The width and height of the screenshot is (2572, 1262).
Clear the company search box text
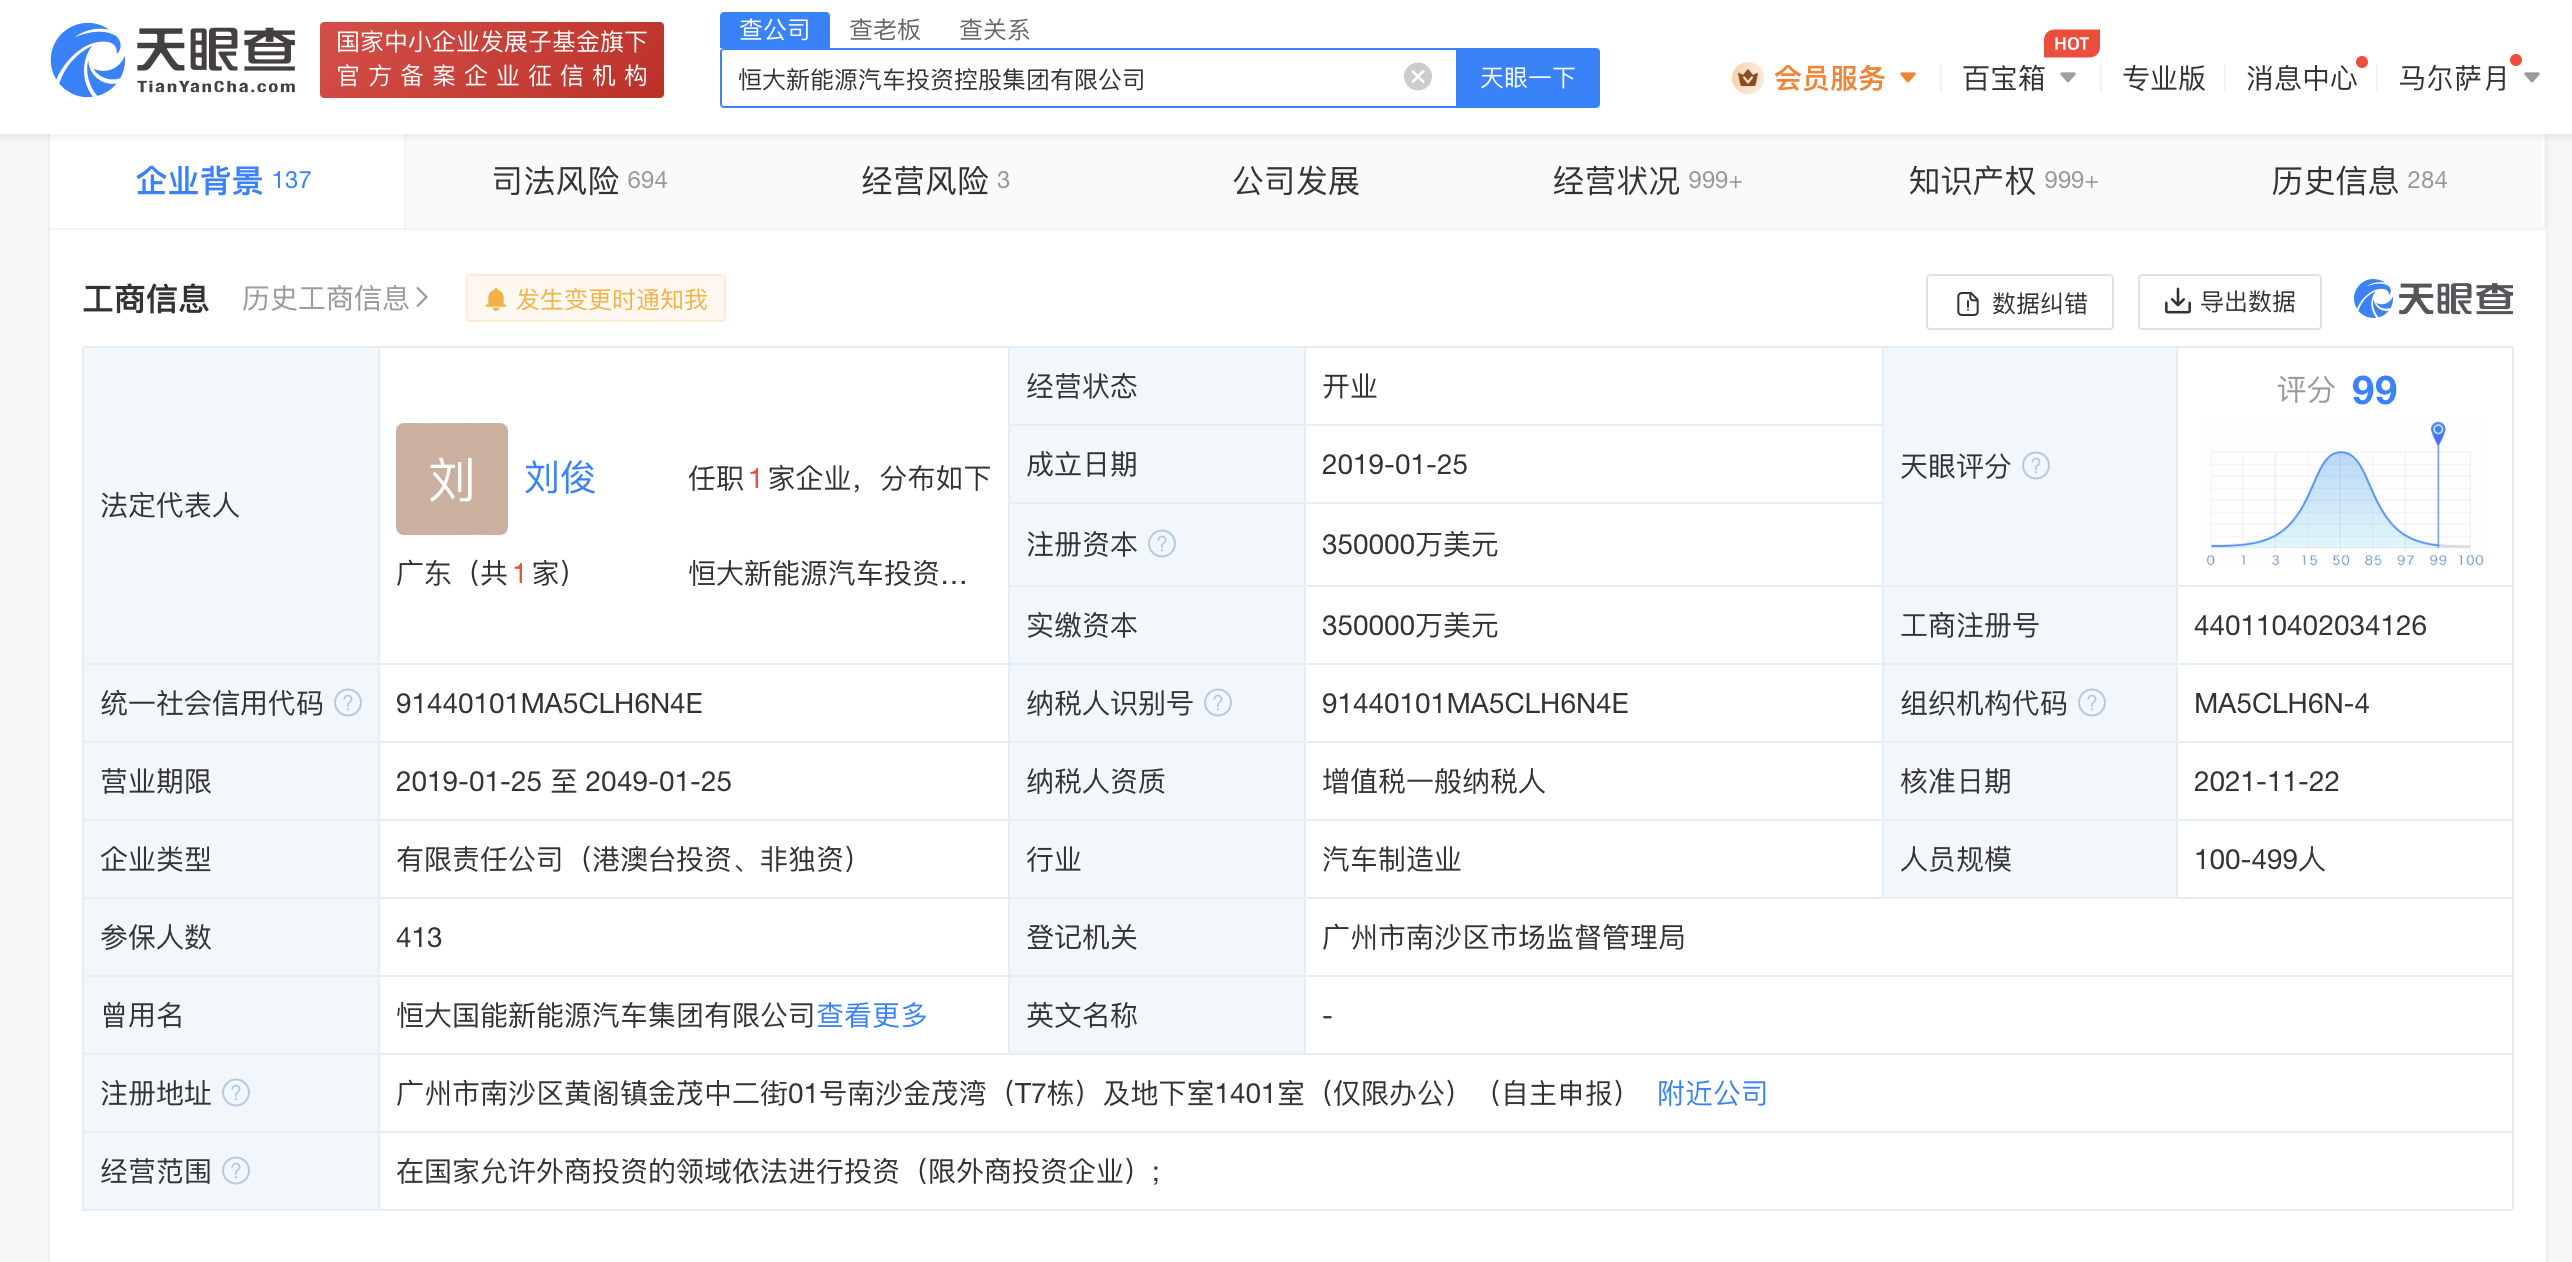point(1417,77)
